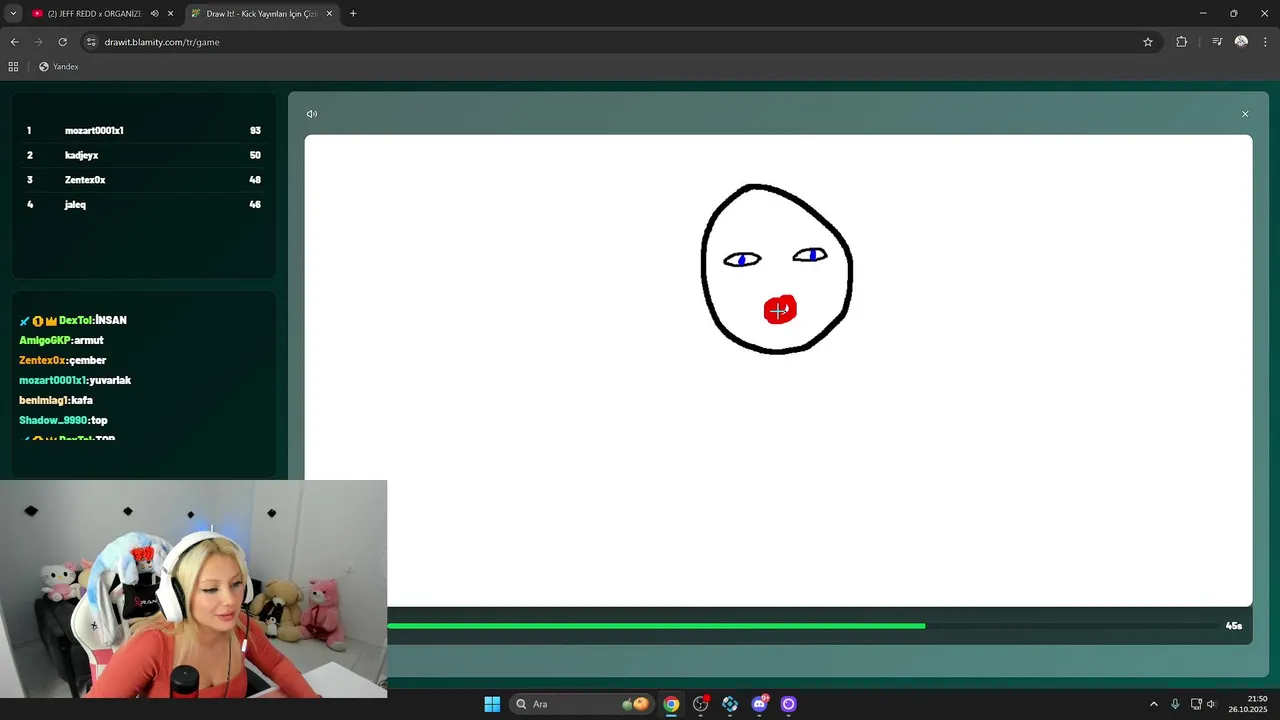Go forward in the browser history

click(38, 42)
